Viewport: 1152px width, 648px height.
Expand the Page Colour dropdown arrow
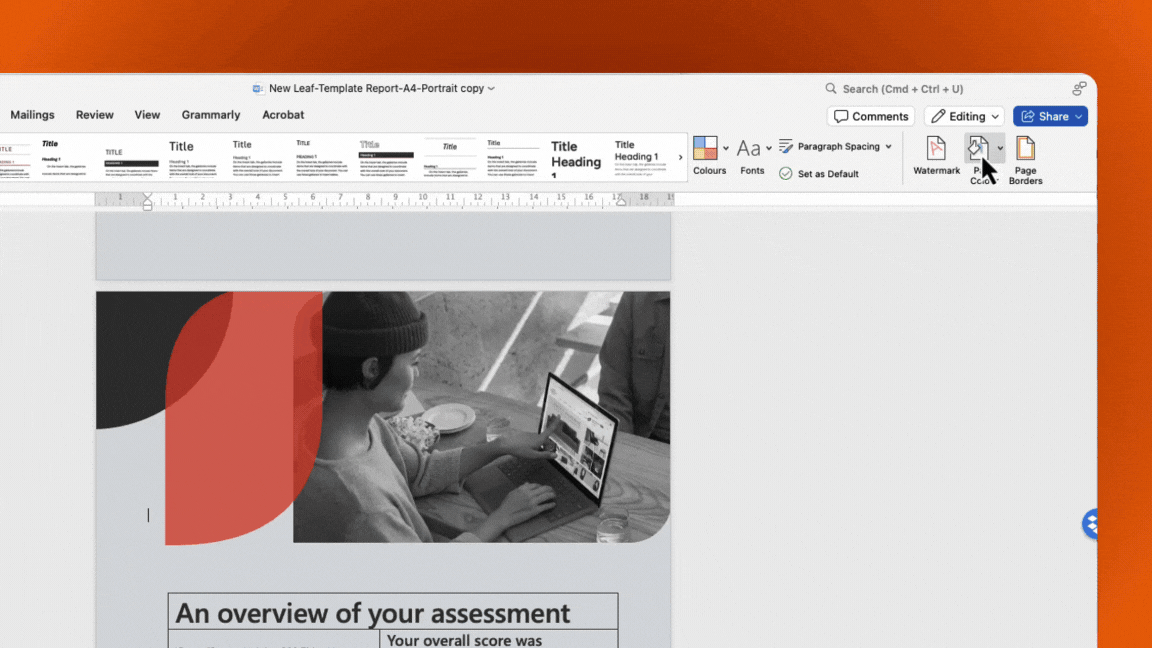pyautogui.click(x=1000, y=148)
